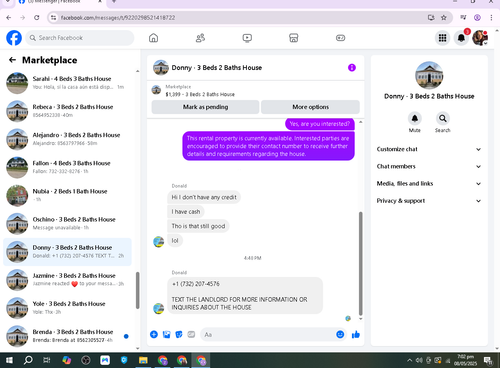
Task: Select Donny 3 Beds 2 Baths House chat
Action: pos(67,252)
